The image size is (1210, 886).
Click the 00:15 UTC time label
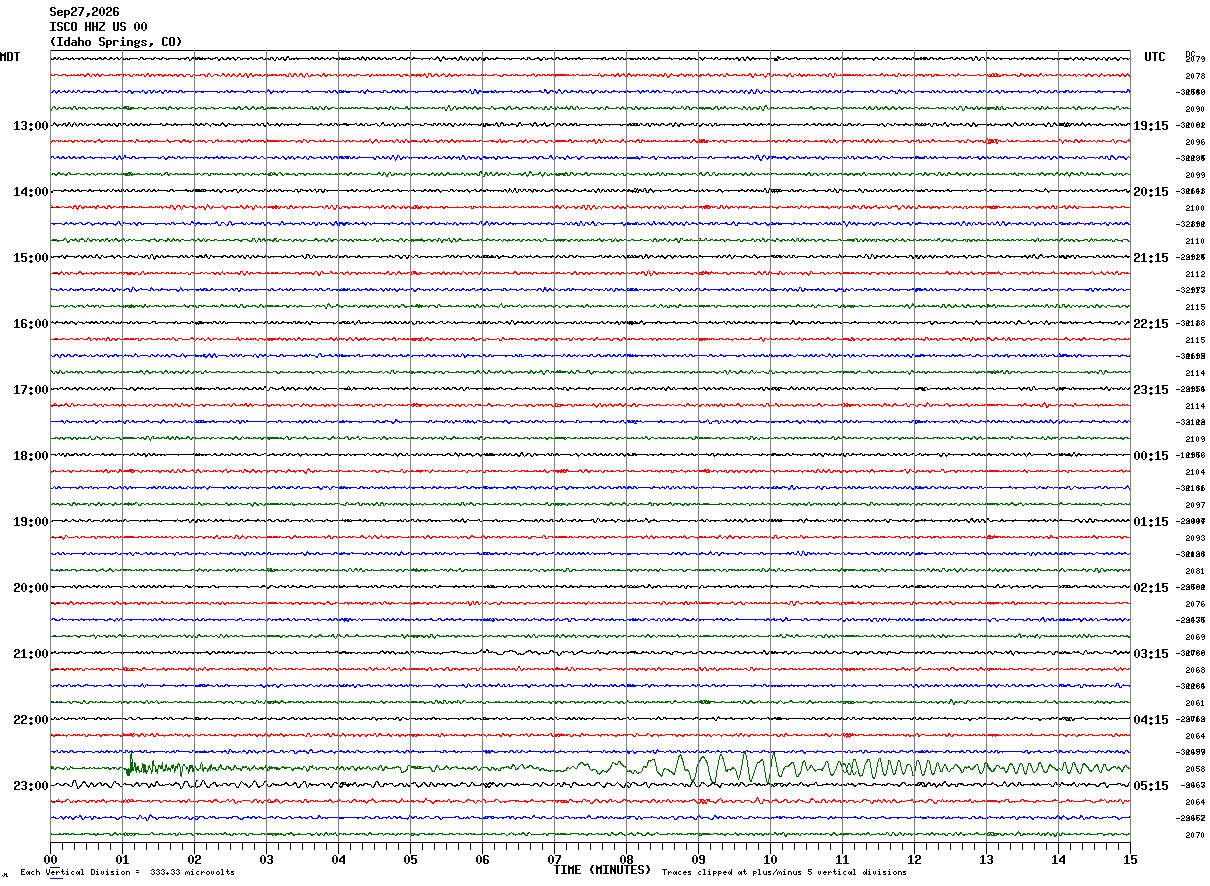click(1150, 456)
